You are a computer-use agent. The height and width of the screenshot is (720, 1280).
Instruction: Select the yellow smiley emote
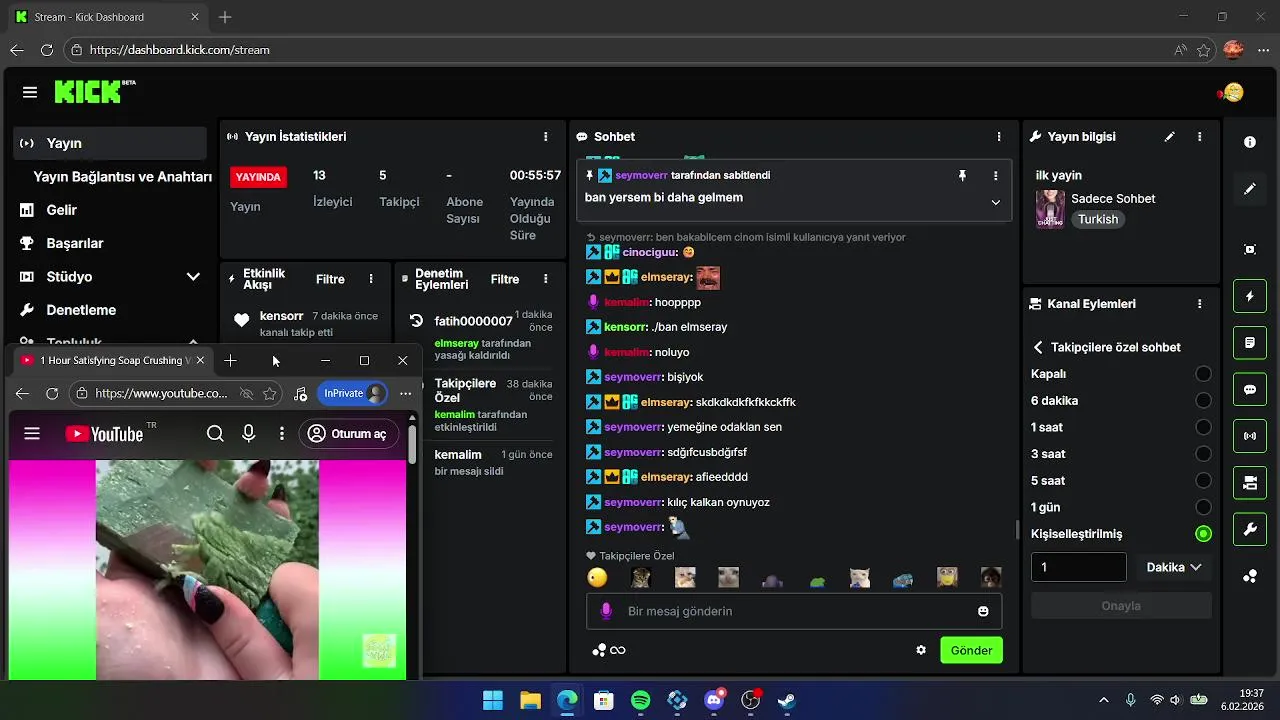tap(597, 577)
